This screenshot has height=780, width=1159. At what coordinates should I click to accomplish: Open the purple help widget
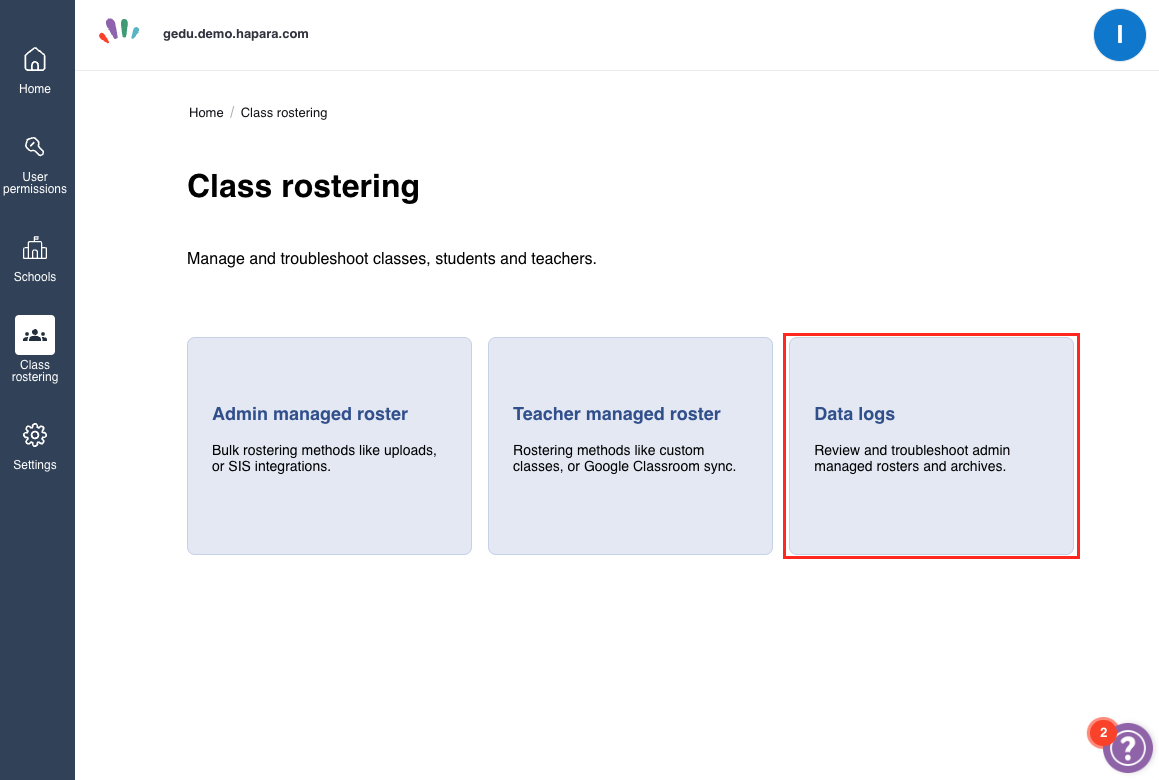point(1129,747)
